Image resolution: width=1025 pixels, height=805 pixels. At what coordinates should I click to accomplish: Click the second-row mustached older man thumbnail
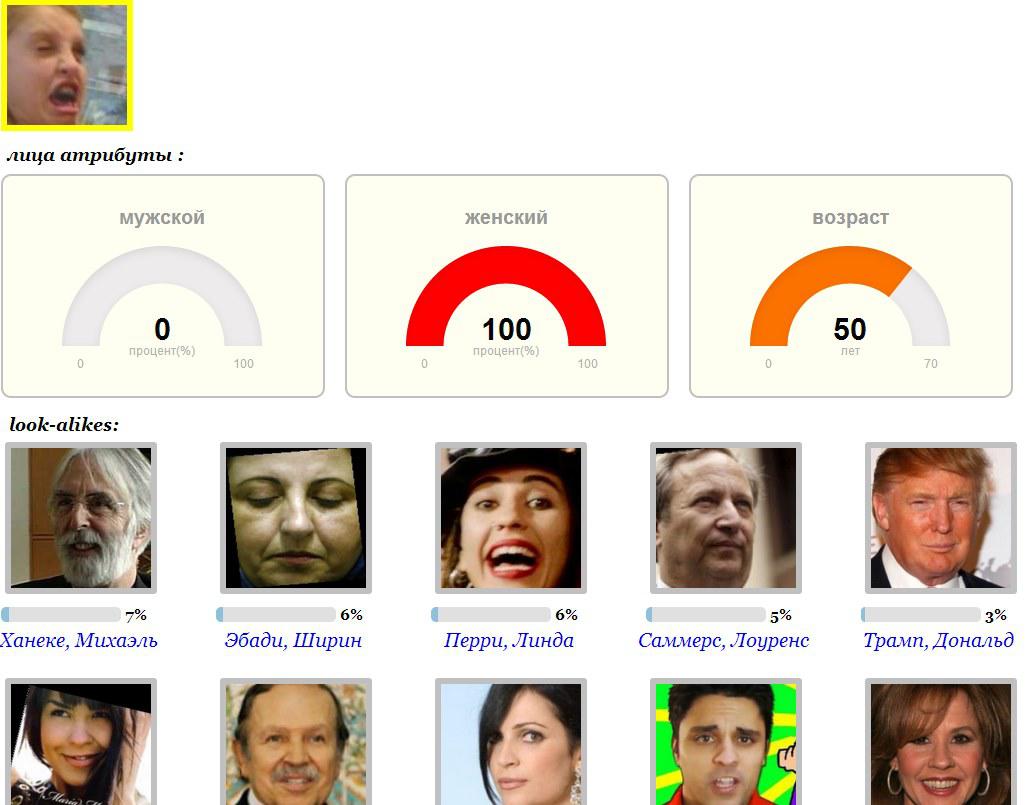296,742
